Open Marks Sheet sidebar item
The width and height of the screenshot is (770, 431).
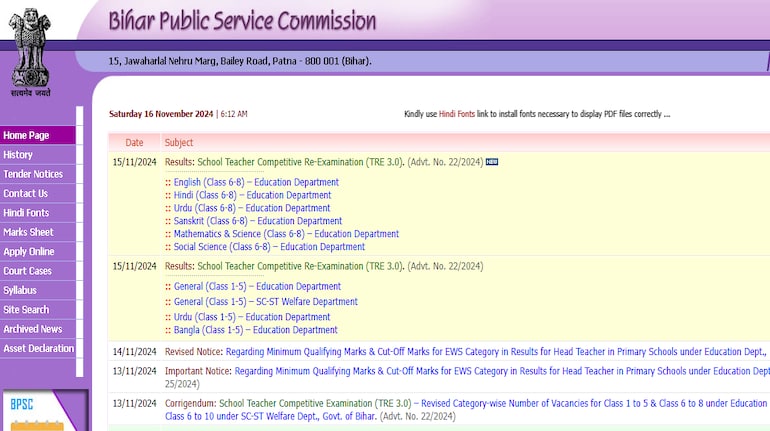click(x=38, y=232)
